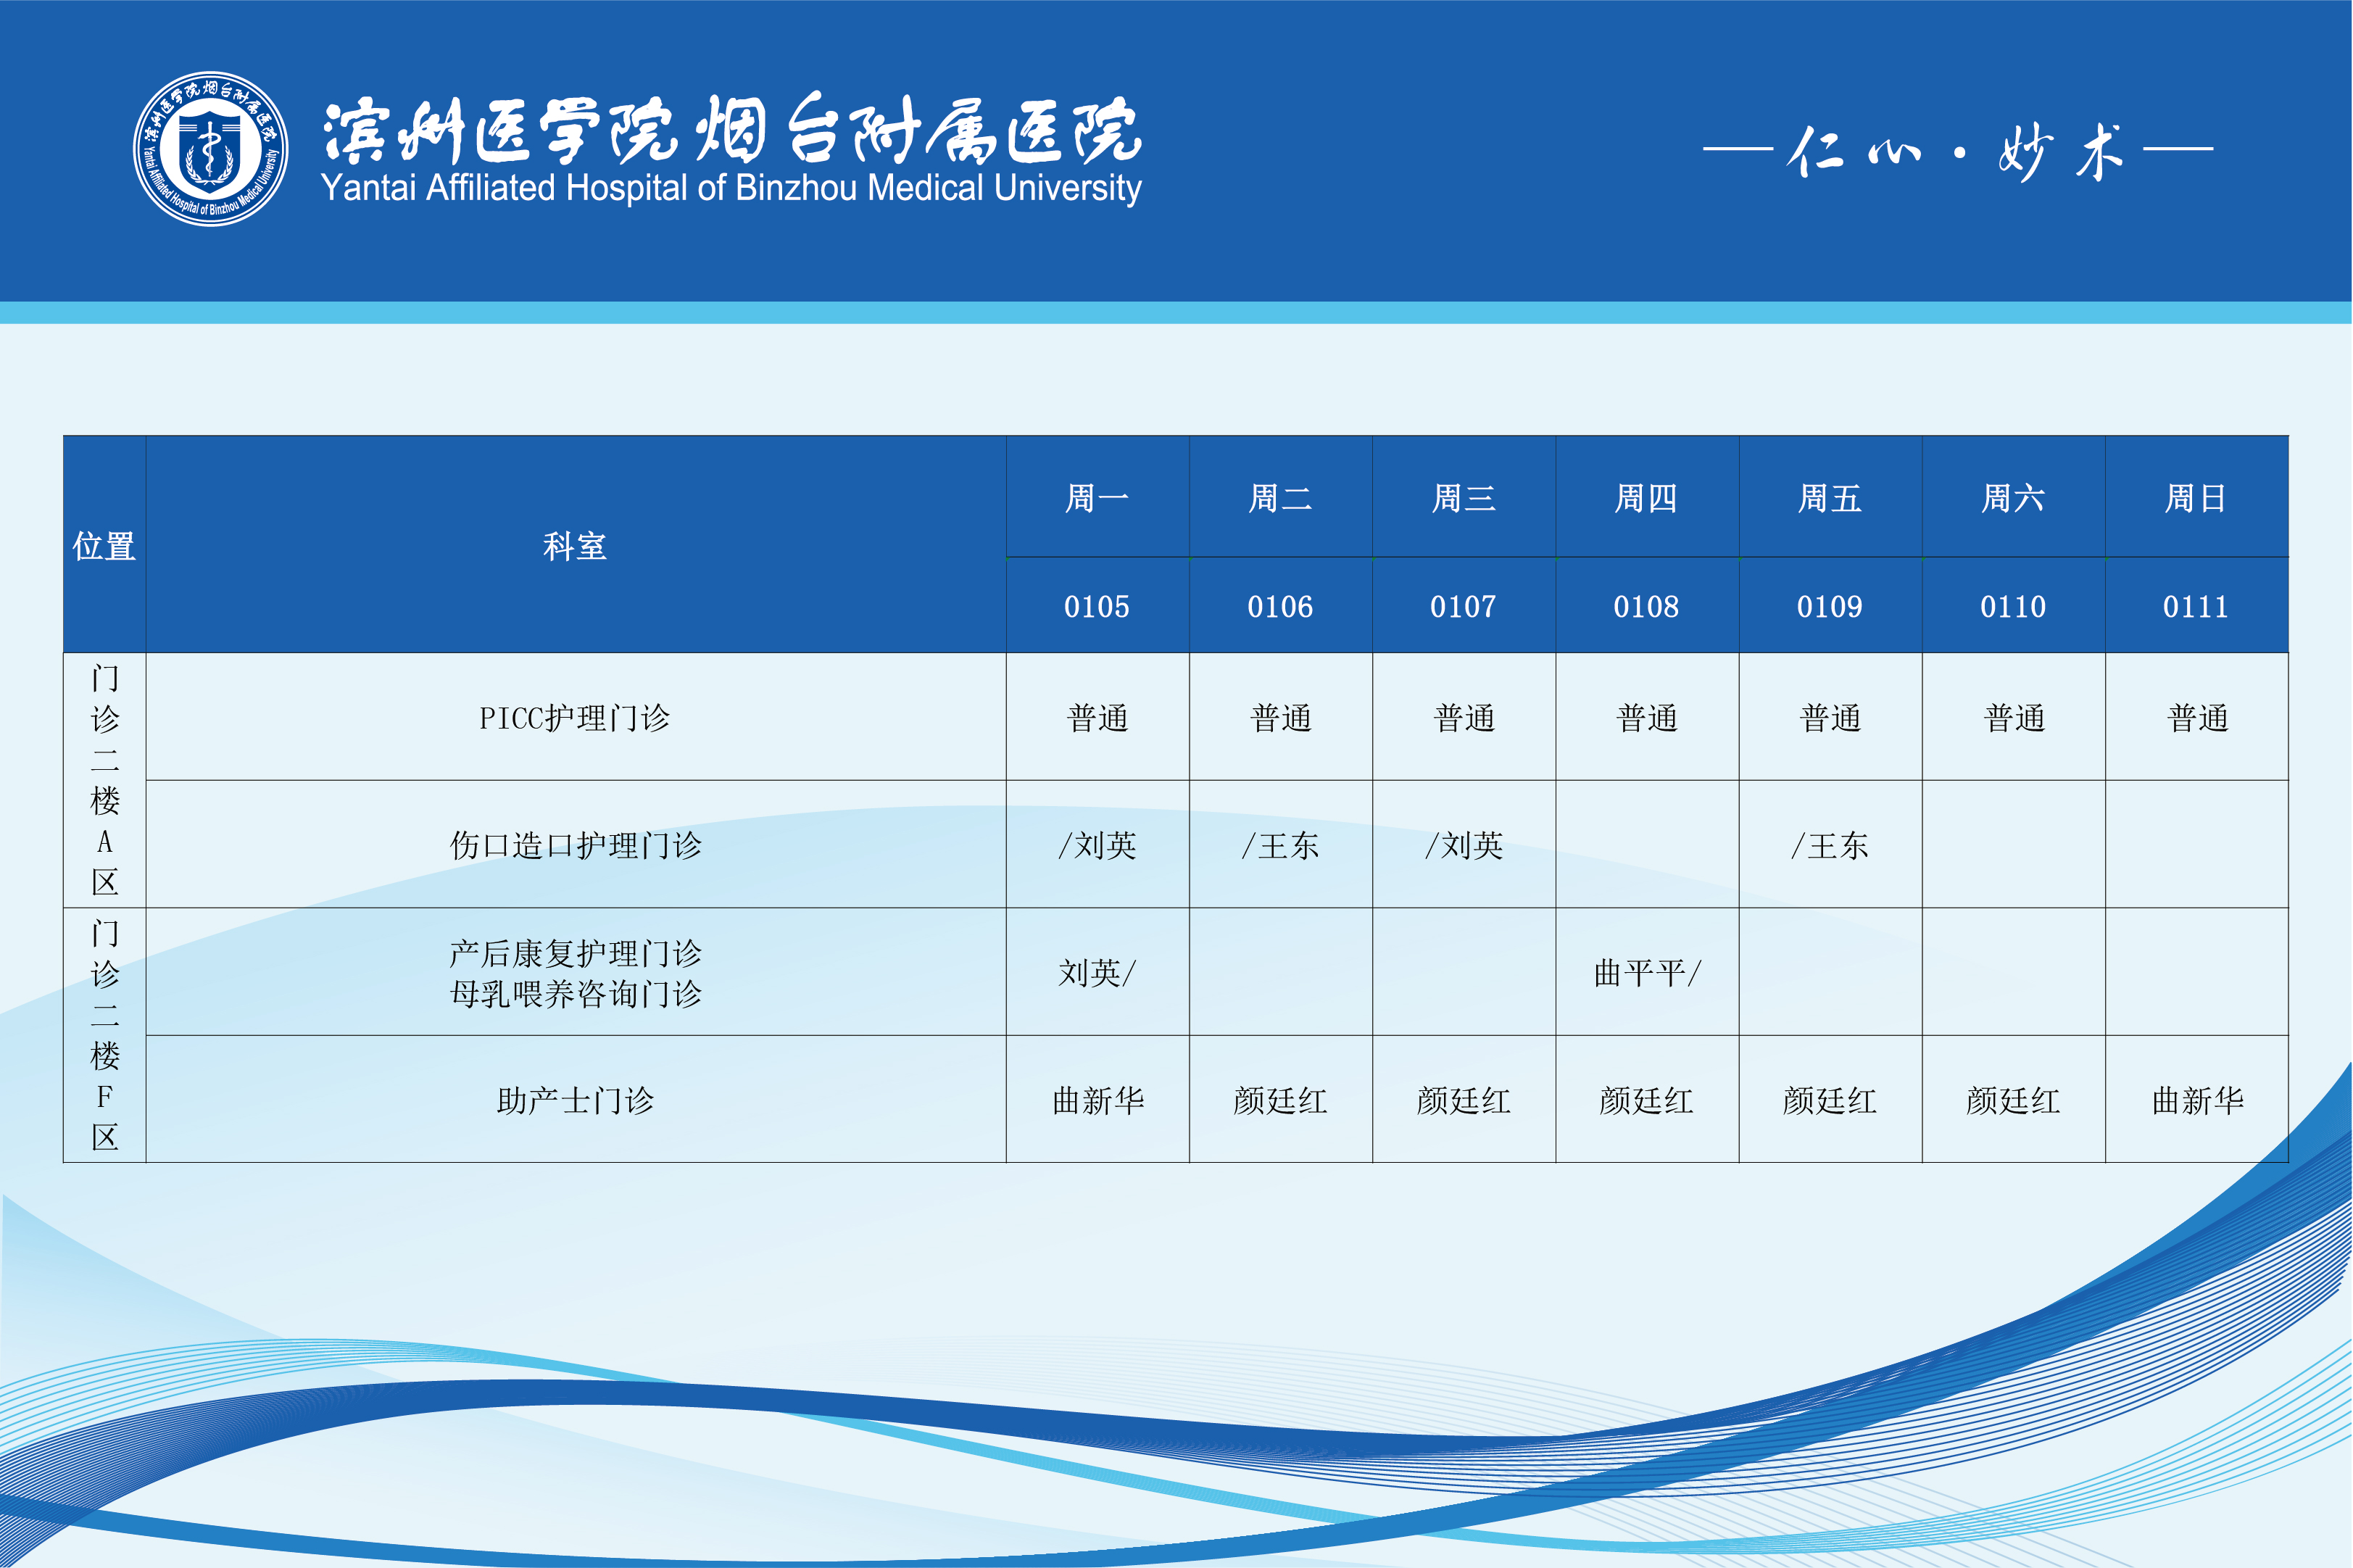Click the 伤口造口护理门诊 department label

575,846
